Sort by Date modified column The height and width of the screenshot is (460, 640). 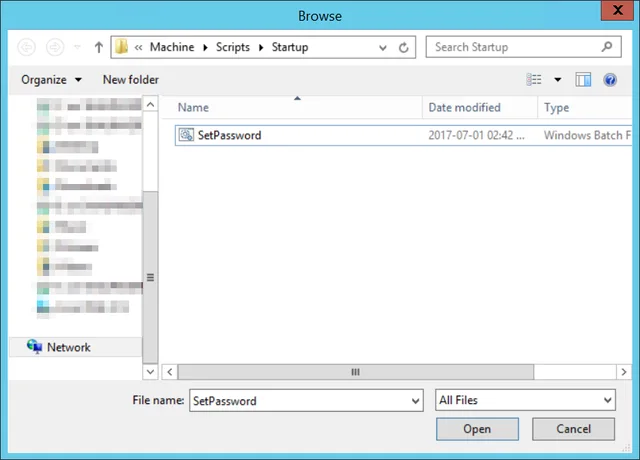[480, 107]
